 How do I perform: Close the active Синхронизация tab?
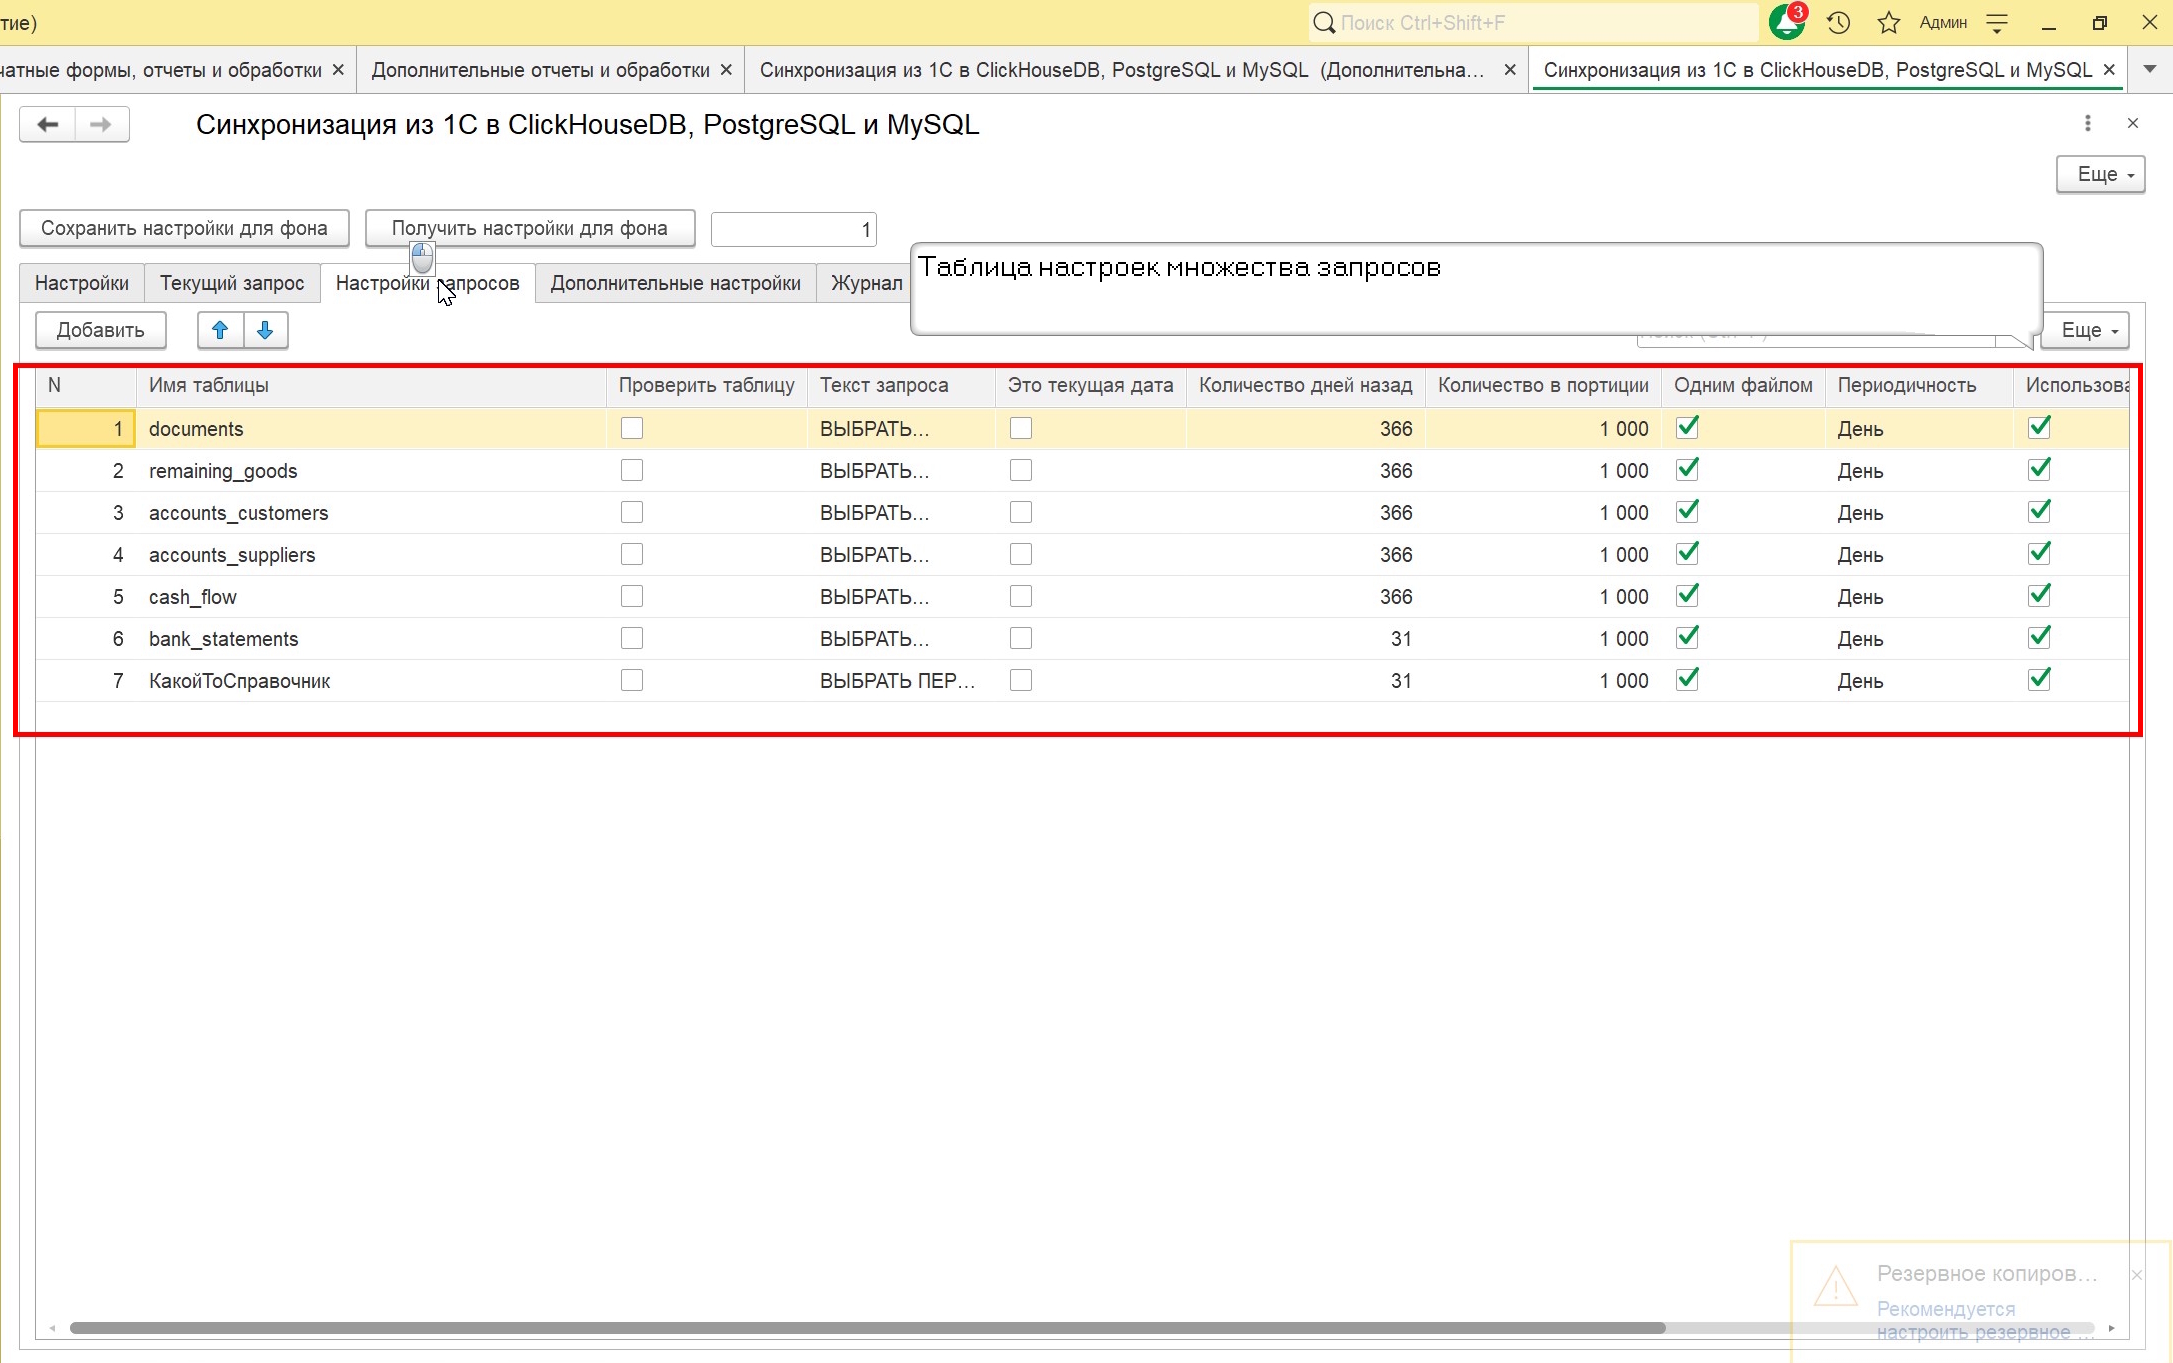2109,70
